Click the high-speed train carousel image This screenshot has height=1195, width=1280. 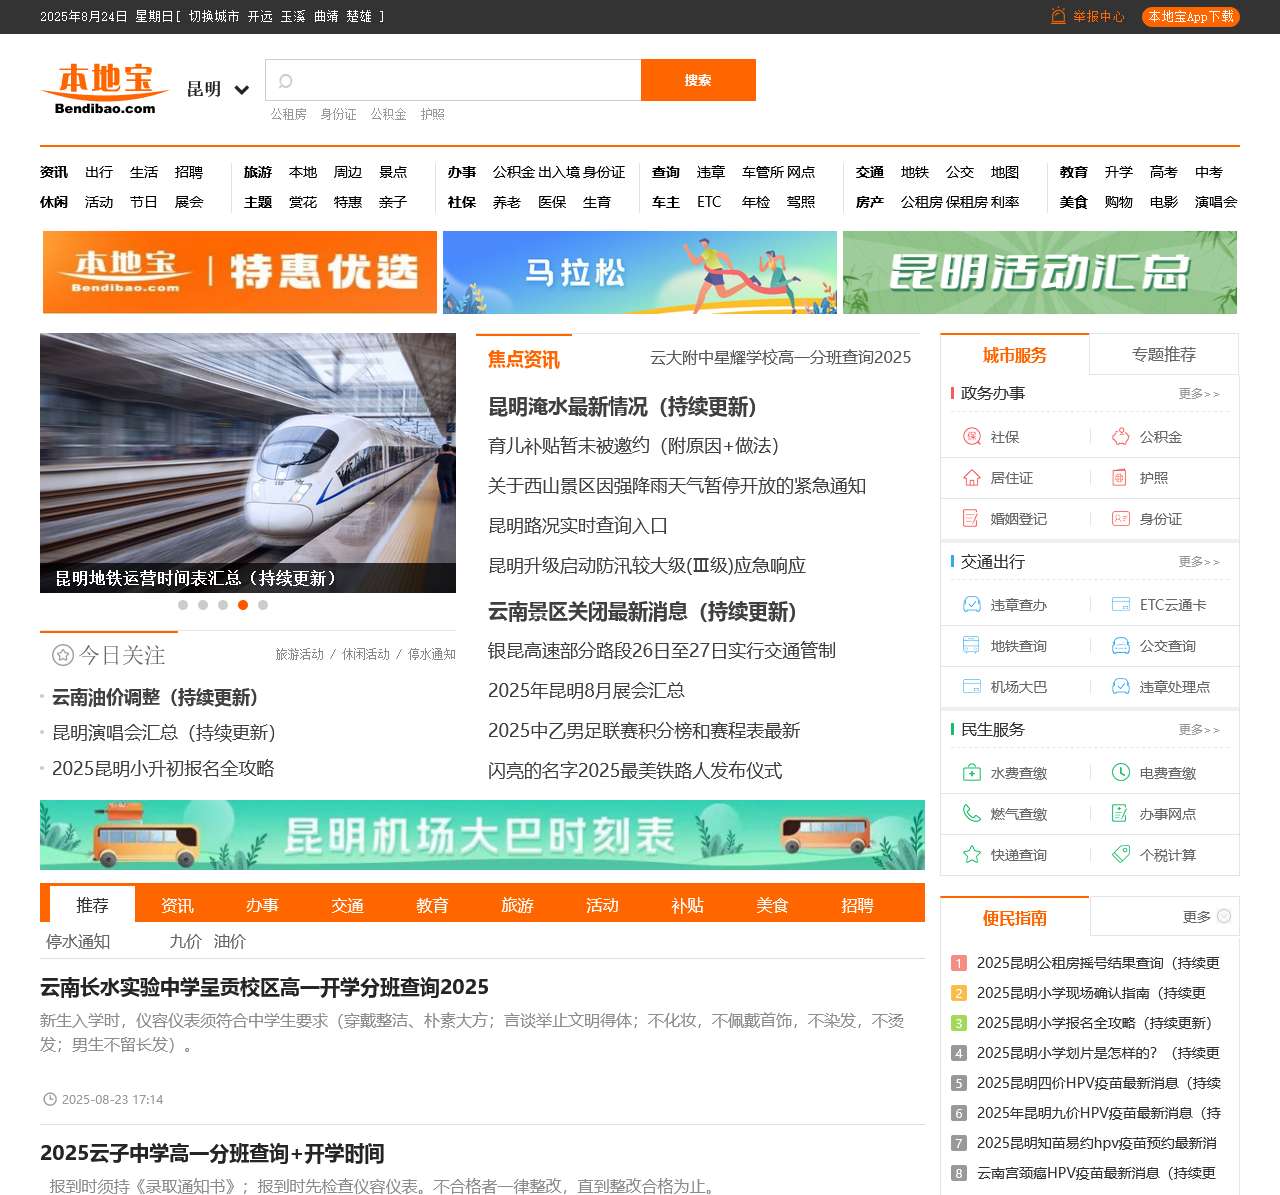click(x=248, y=450)
